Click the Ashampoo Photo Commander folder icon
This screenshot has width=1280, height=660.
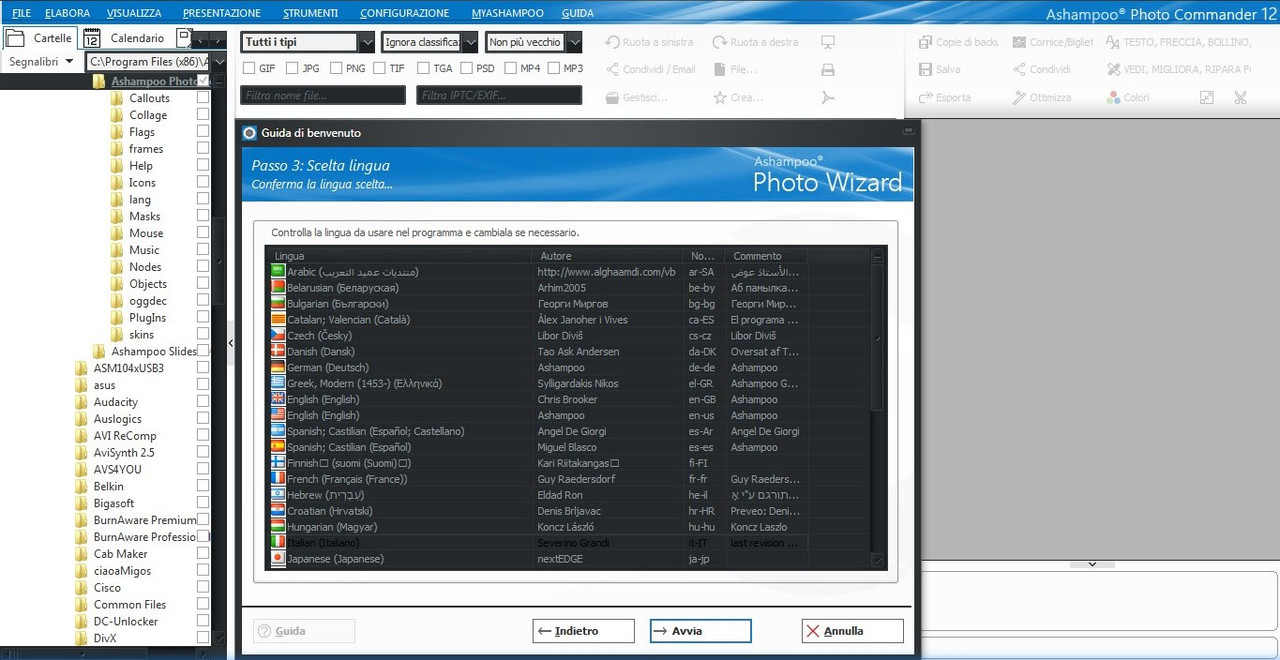[x=99, y=81]
